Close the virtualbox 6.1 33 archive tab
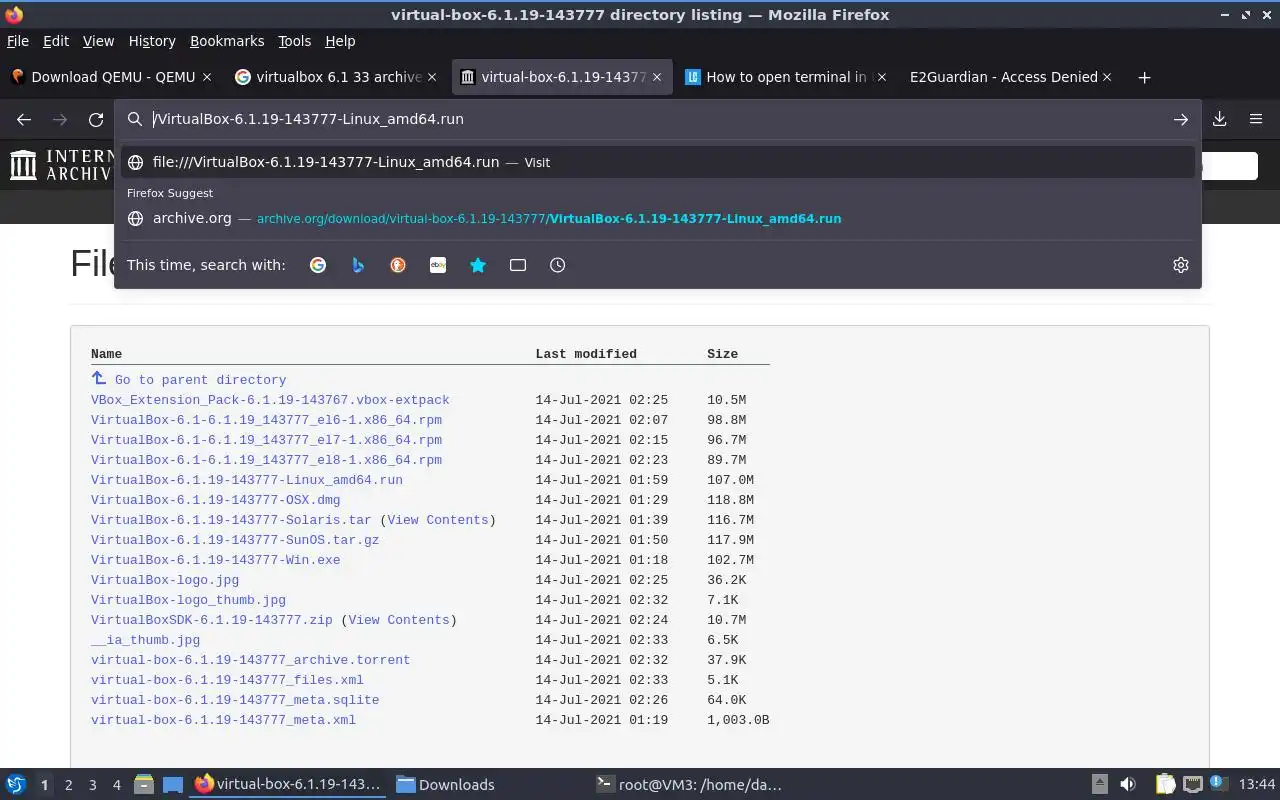 [x=432, y=77]
